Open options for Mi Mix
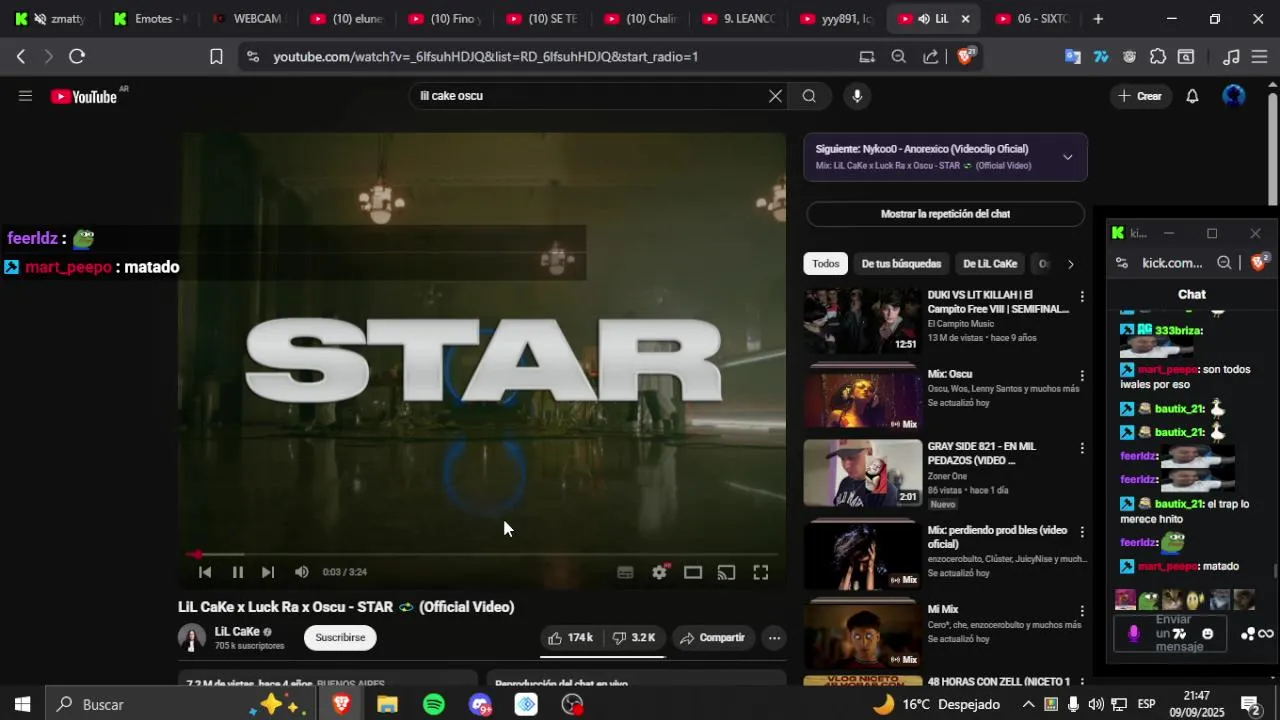1280x720 pixels. click(x=1081, y=611)
